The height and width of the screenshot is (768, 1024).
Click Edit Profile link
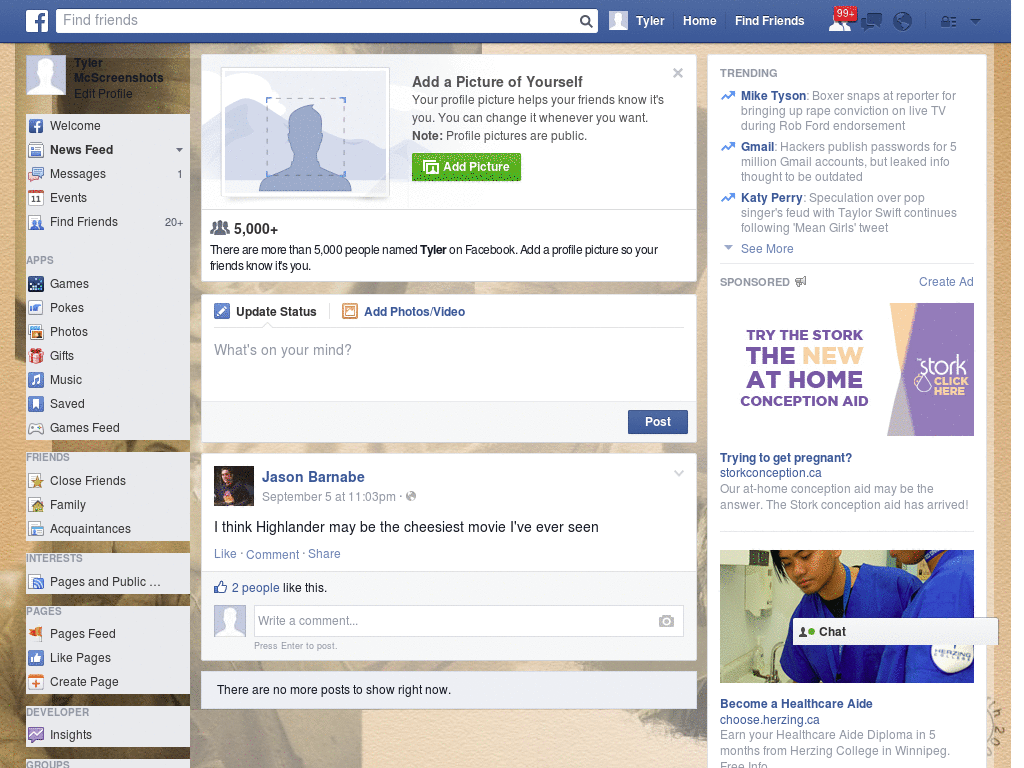(103, 94)
